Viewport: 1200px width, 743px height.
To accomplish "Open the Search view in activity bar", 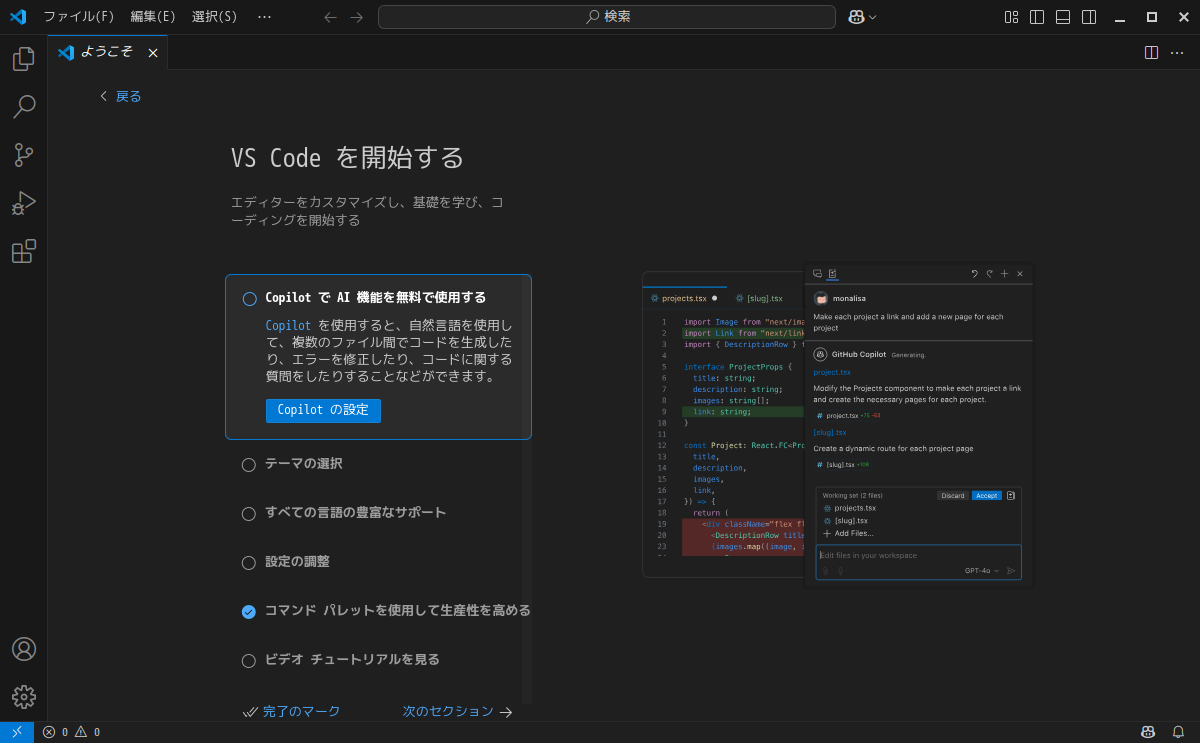I will (x=23, y=107).
